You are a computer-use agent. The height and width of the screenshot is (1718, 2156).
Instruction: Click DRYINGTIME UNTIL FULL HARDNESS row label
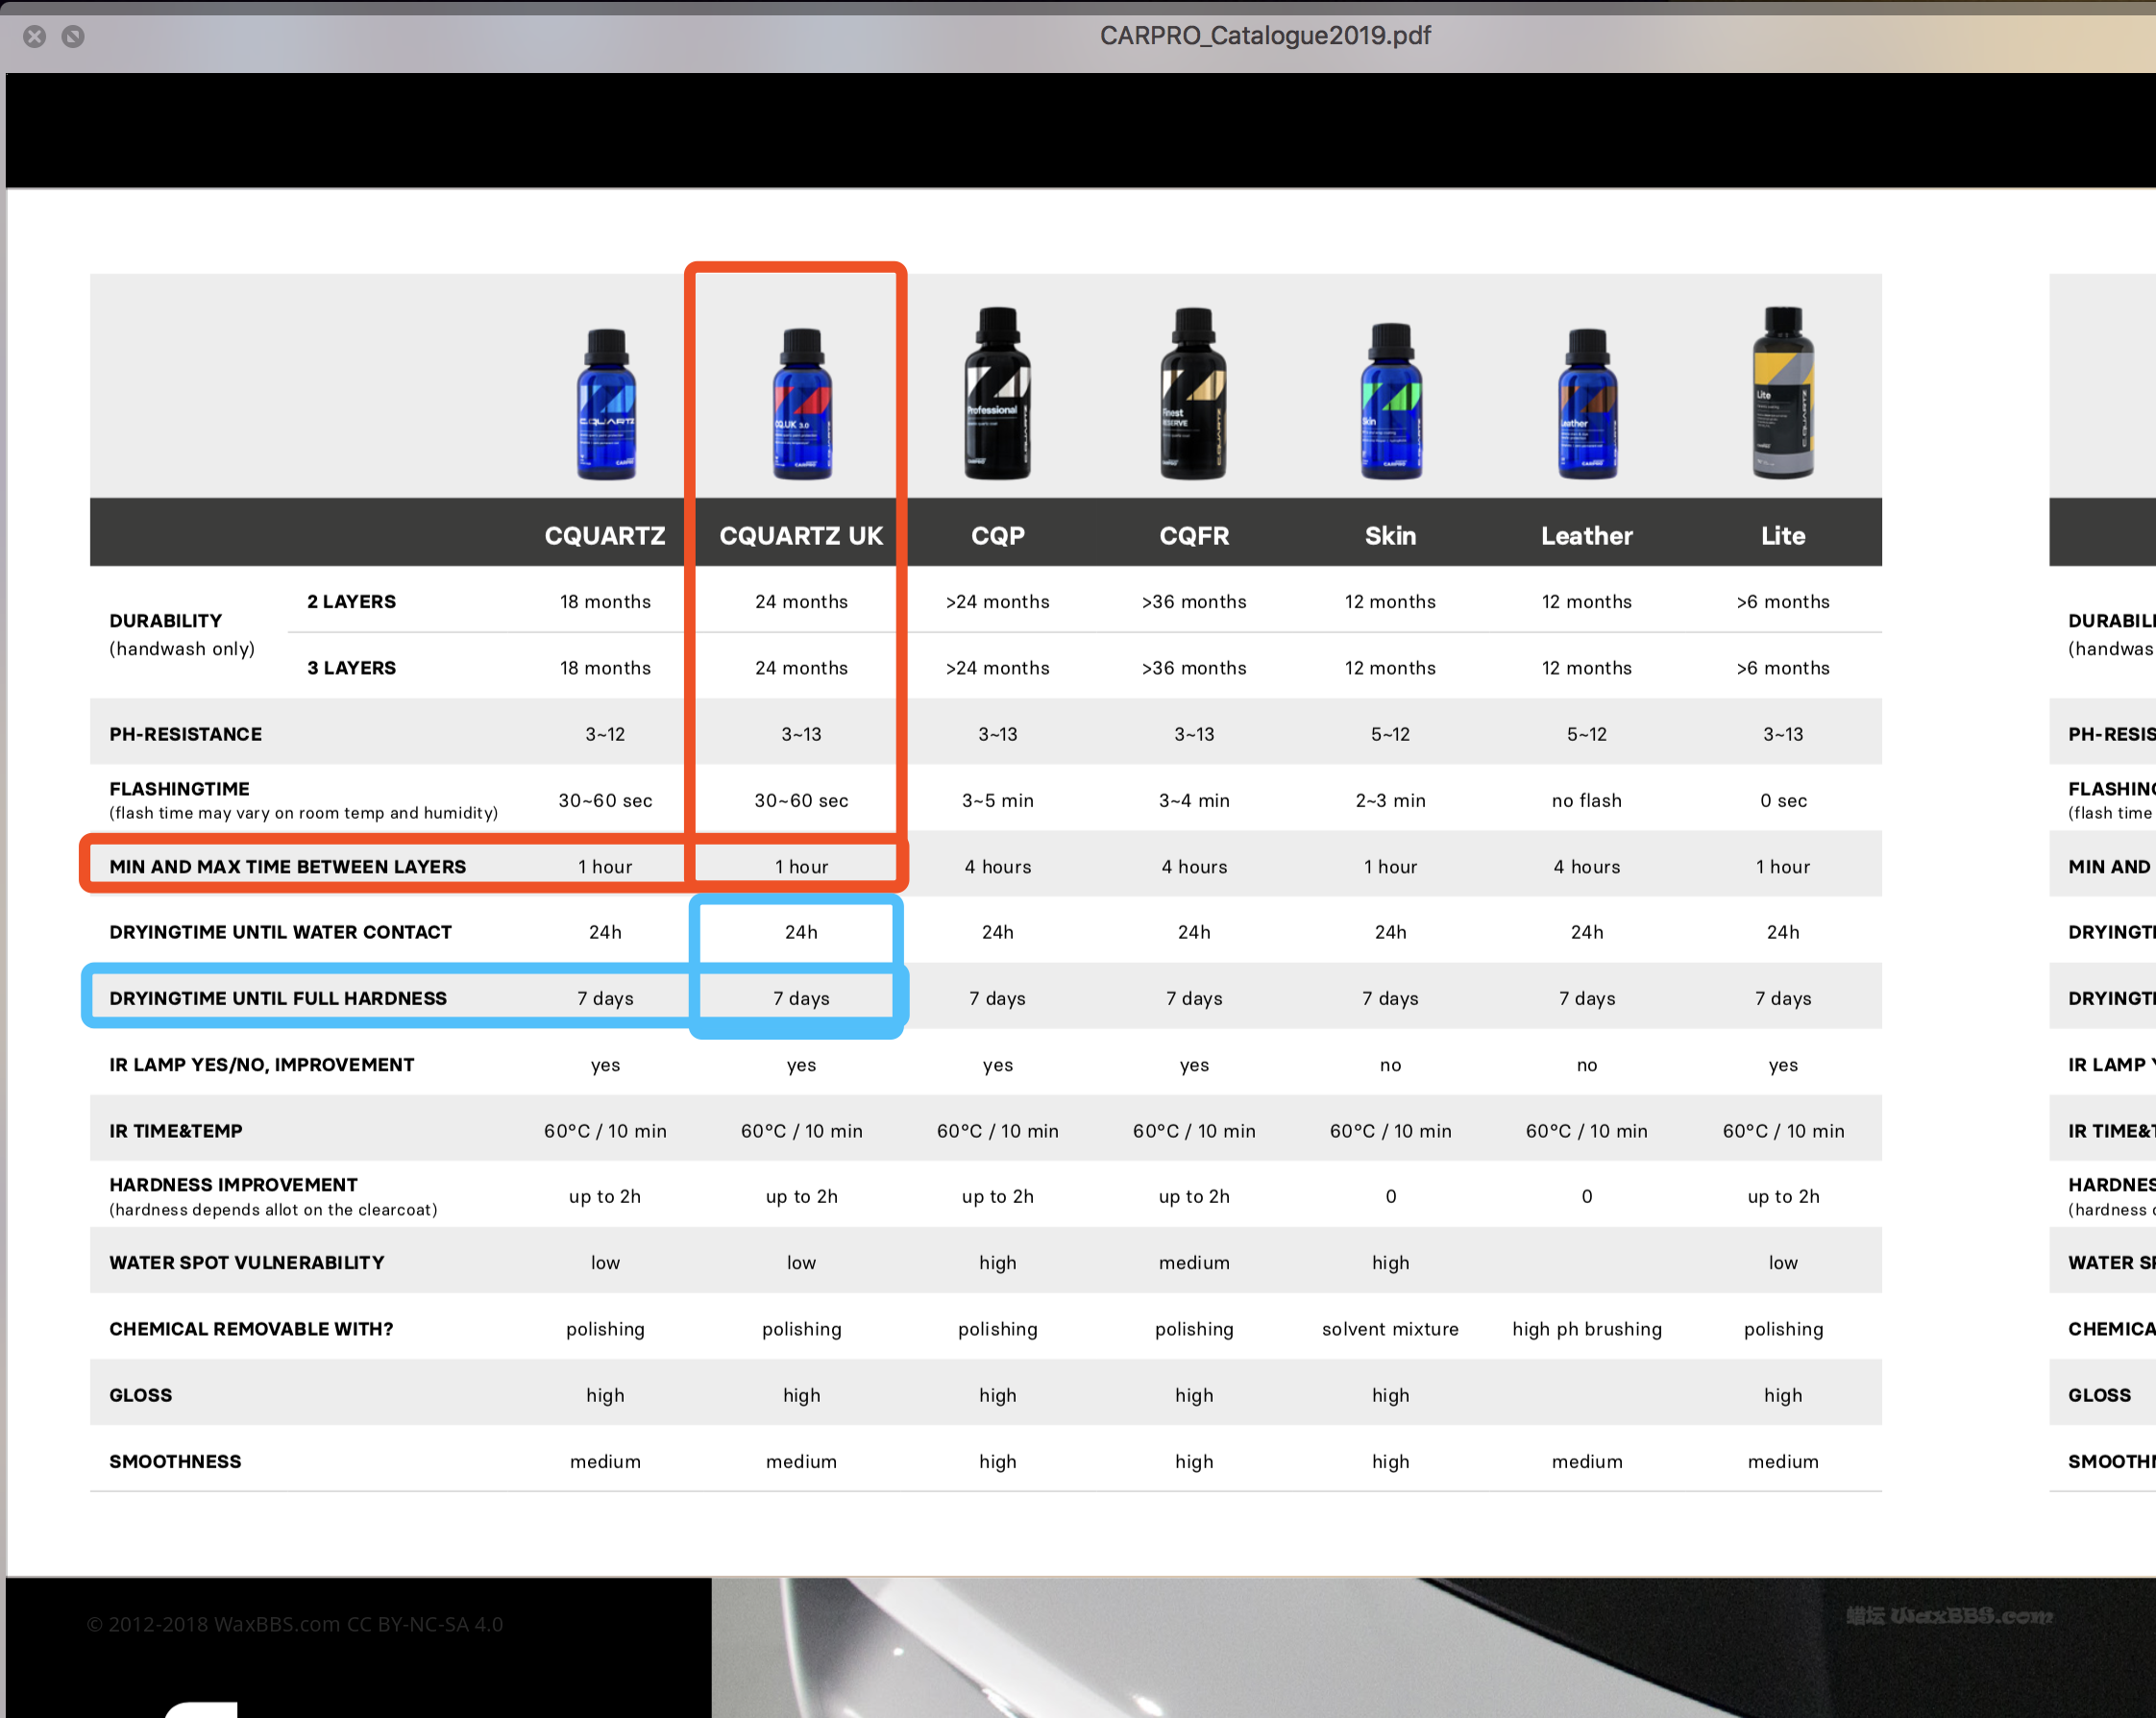click(278, 998)
